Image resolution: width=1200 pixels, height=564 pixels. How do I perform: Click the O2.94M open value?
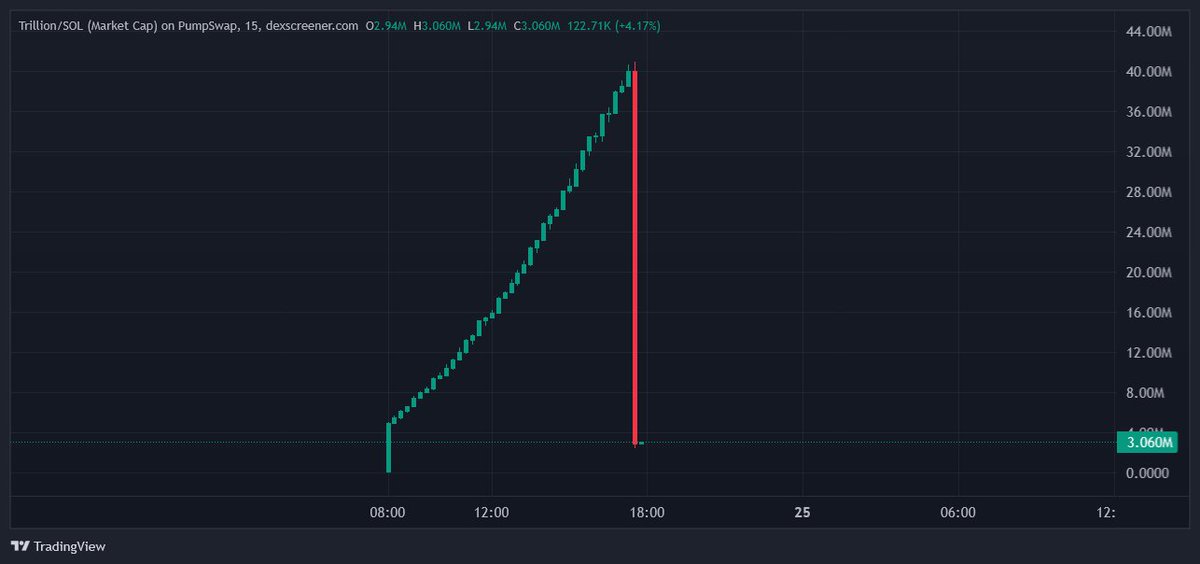point(385,26)
